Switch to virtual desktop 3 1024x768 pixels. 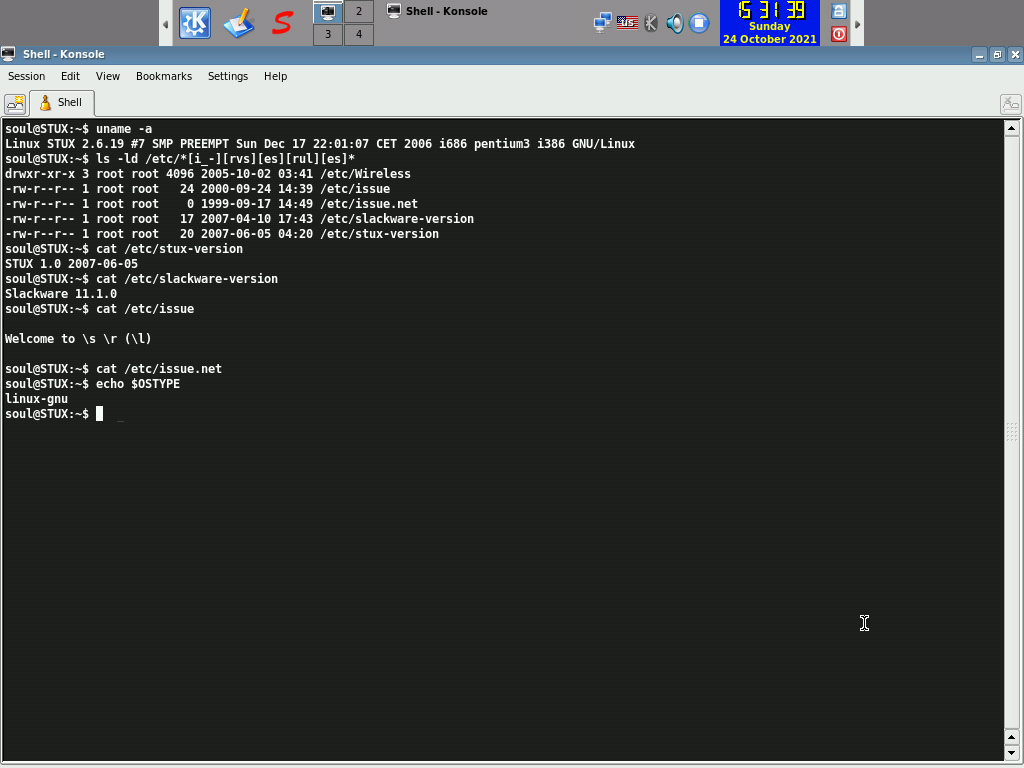(328, 35)
